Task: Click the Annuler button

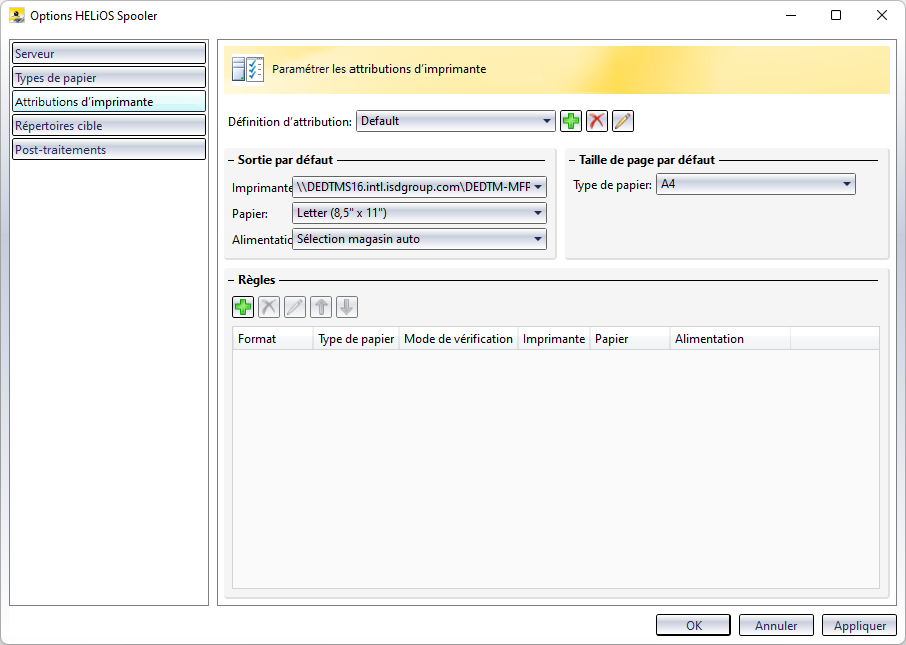Action: point(776,625)
